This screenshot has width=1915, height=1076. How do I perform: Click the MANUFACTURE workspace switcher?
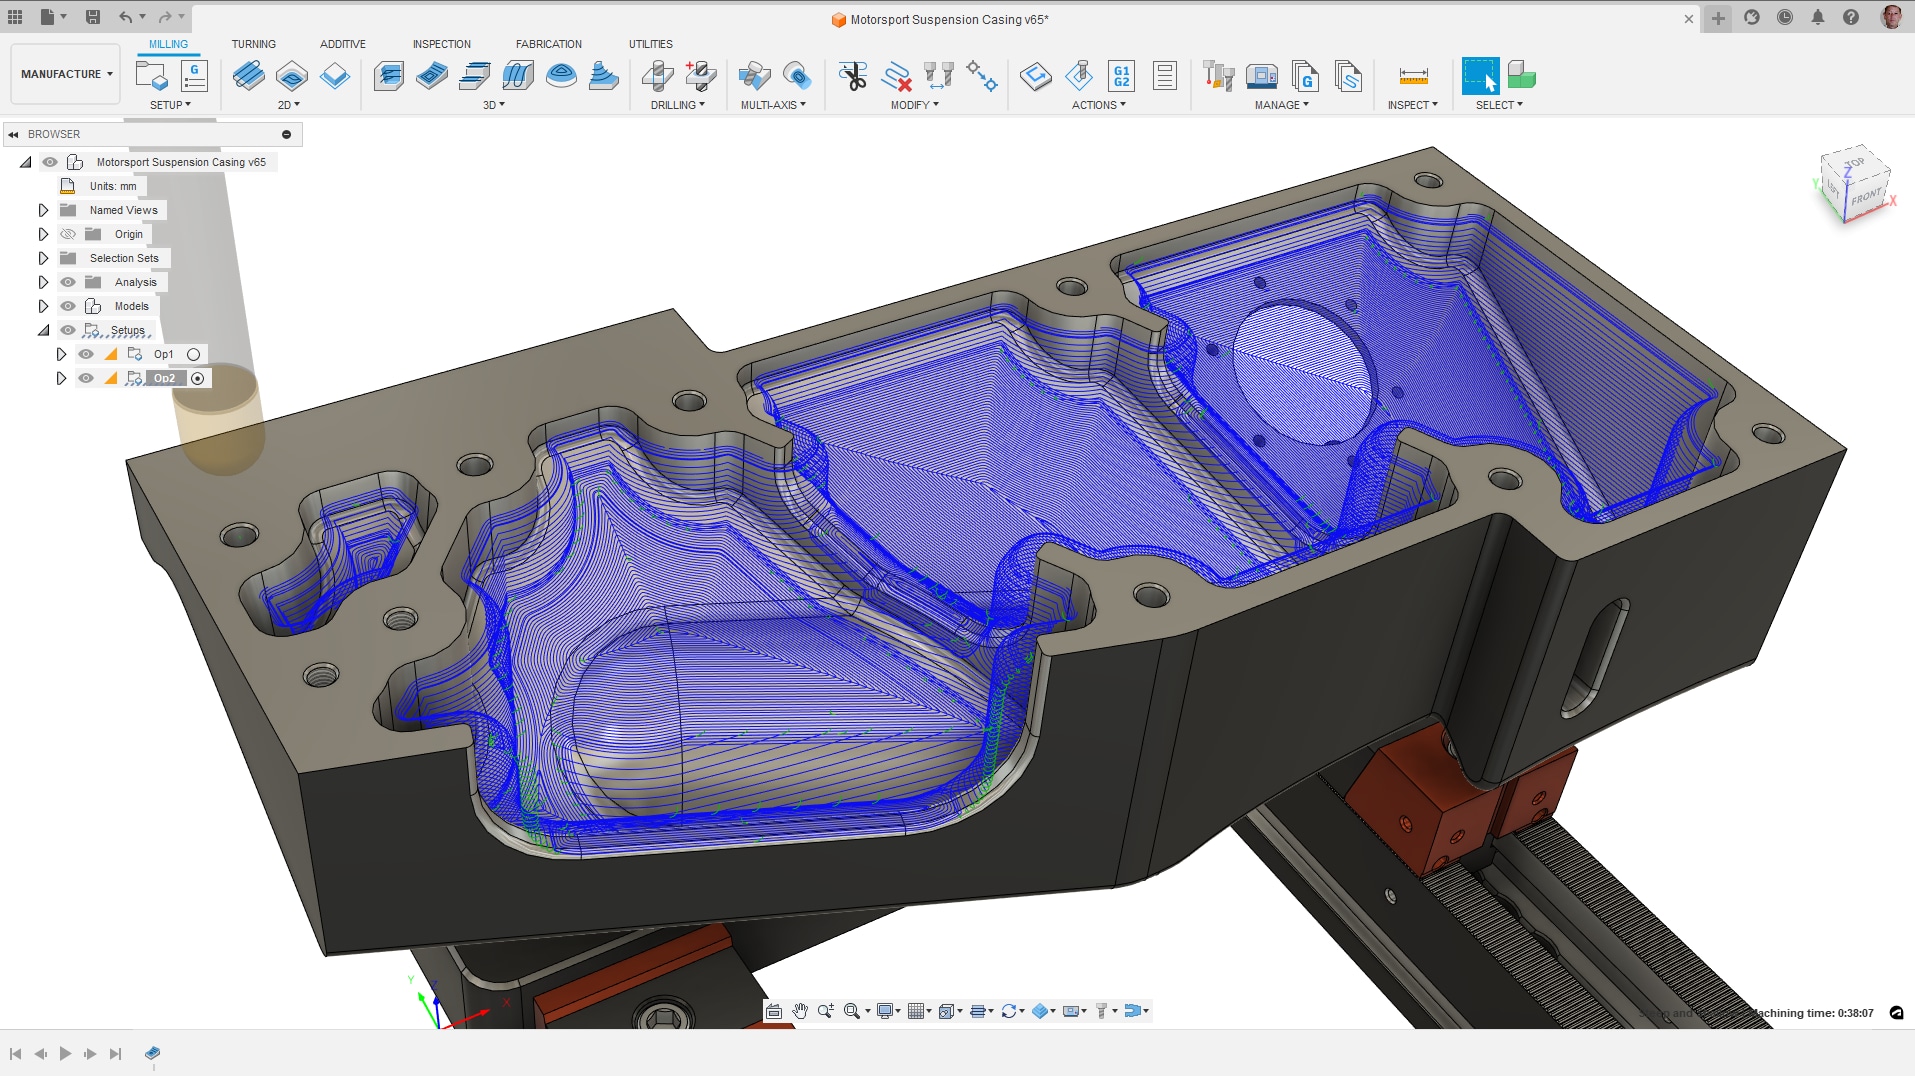[64, 73]
